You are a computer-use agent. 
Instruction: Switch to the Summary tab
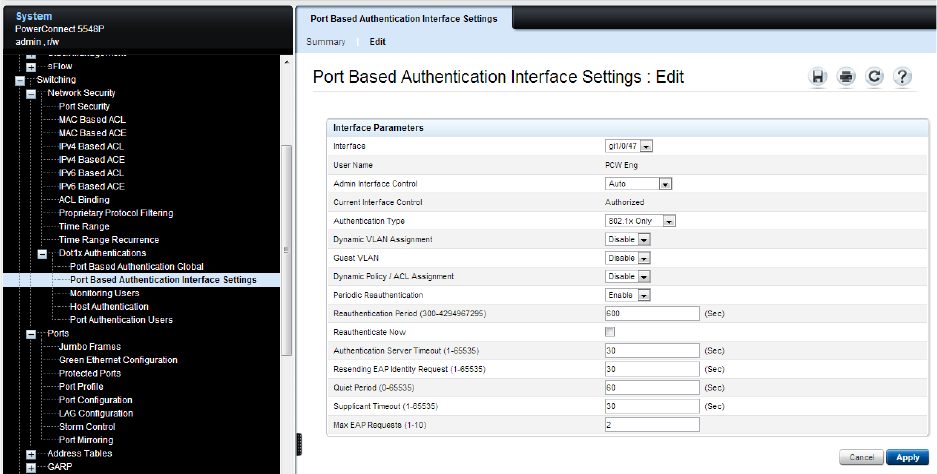pos(325,42)
